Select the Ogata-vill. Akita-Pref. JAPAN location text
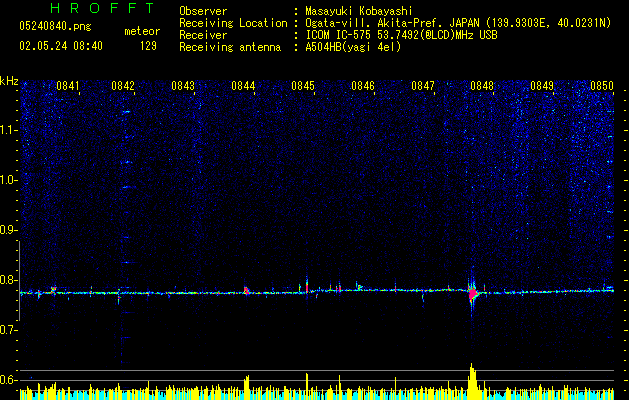 point(457,23)
